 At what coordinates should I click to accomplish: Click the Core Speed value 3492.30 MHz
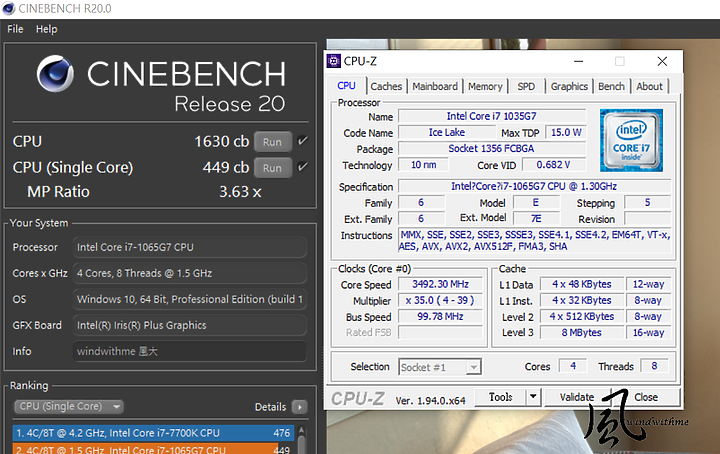(x=440, y=284)
